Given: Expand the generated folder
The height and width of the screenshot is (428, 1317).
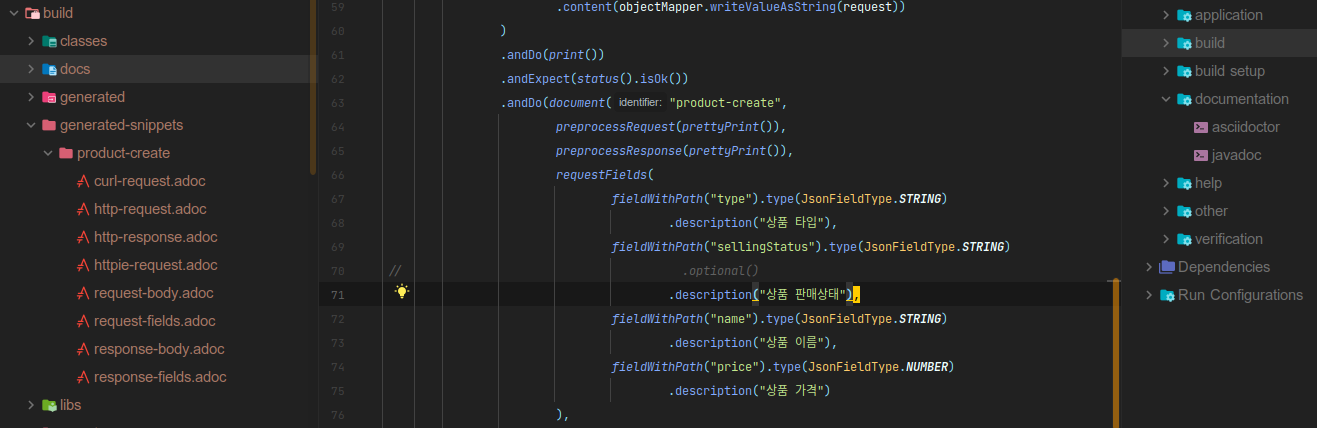Looking at the screenshot, I should click(31, 97).
